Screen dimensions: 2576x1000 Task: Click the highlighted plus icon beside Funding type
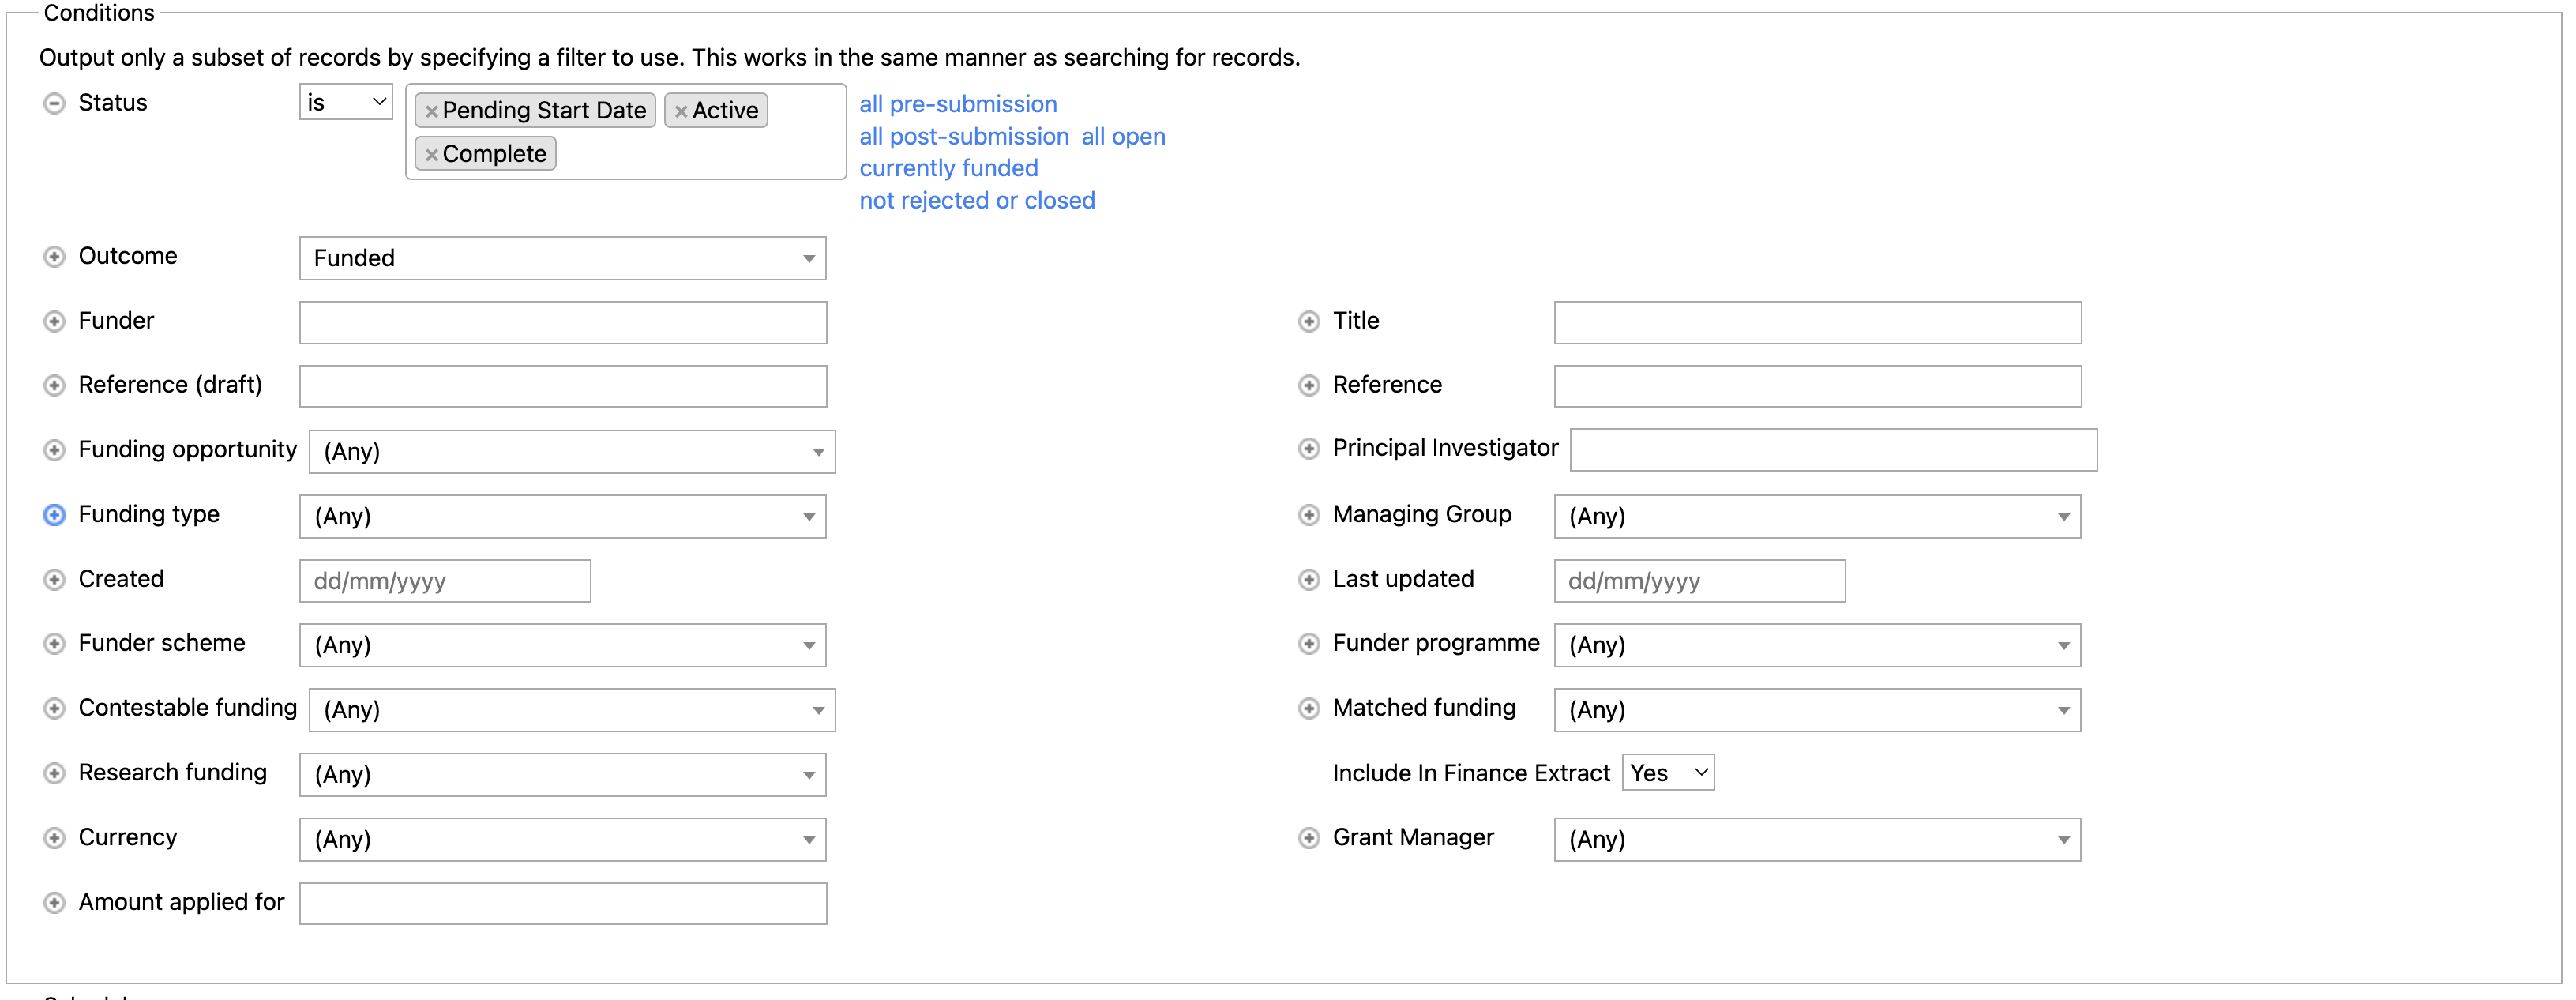[x=54, y=515]
